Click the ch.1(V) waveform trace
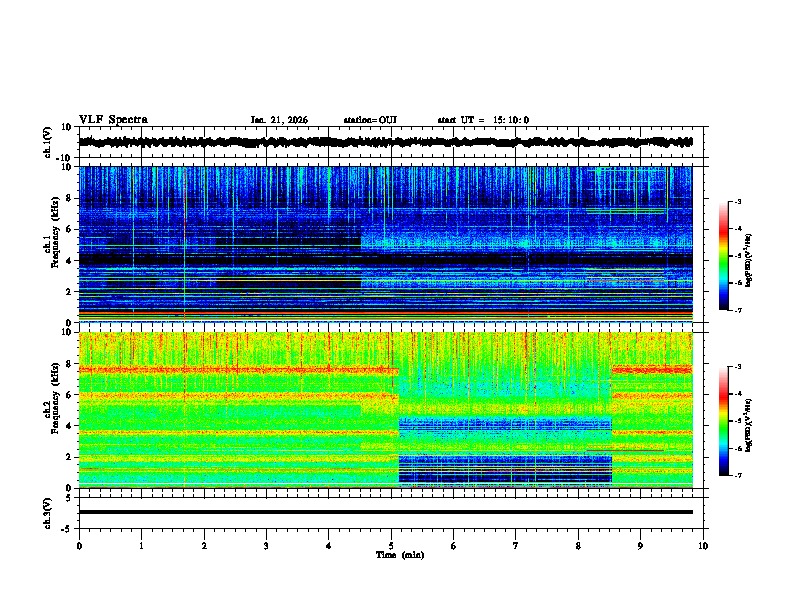 click(x=385, y=142)
